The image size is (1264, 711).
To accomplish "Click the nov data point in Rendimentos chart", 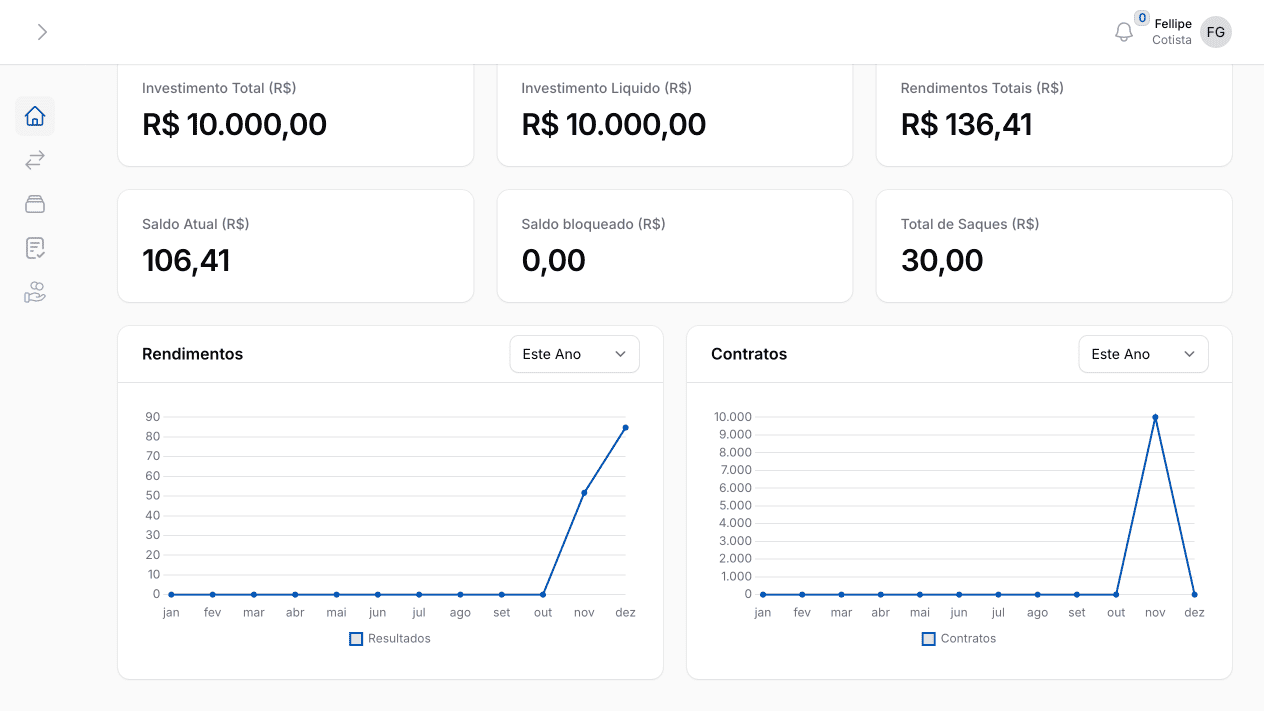I will 584,492.
